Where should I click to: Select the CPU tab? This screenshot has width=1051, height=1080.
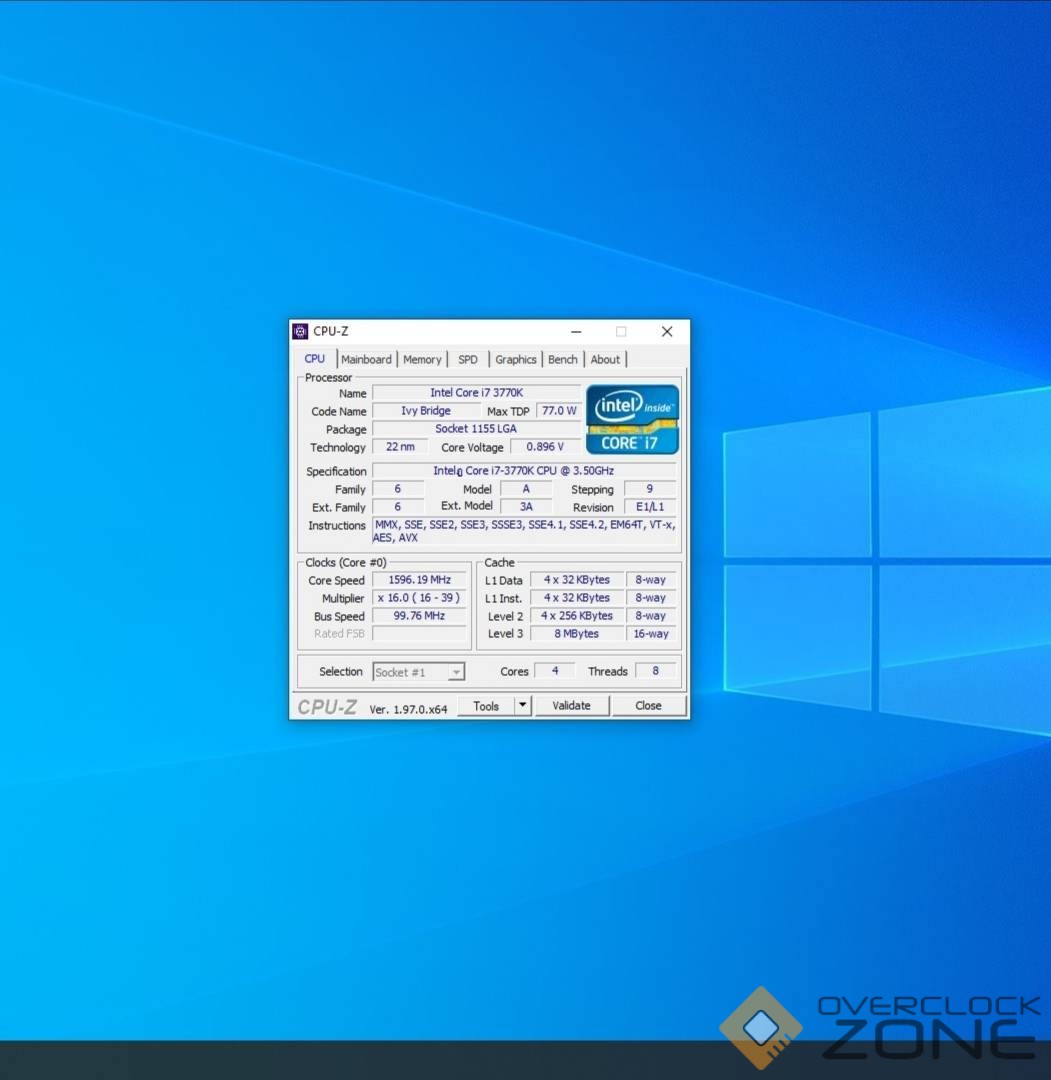click(x=315, y=359)
